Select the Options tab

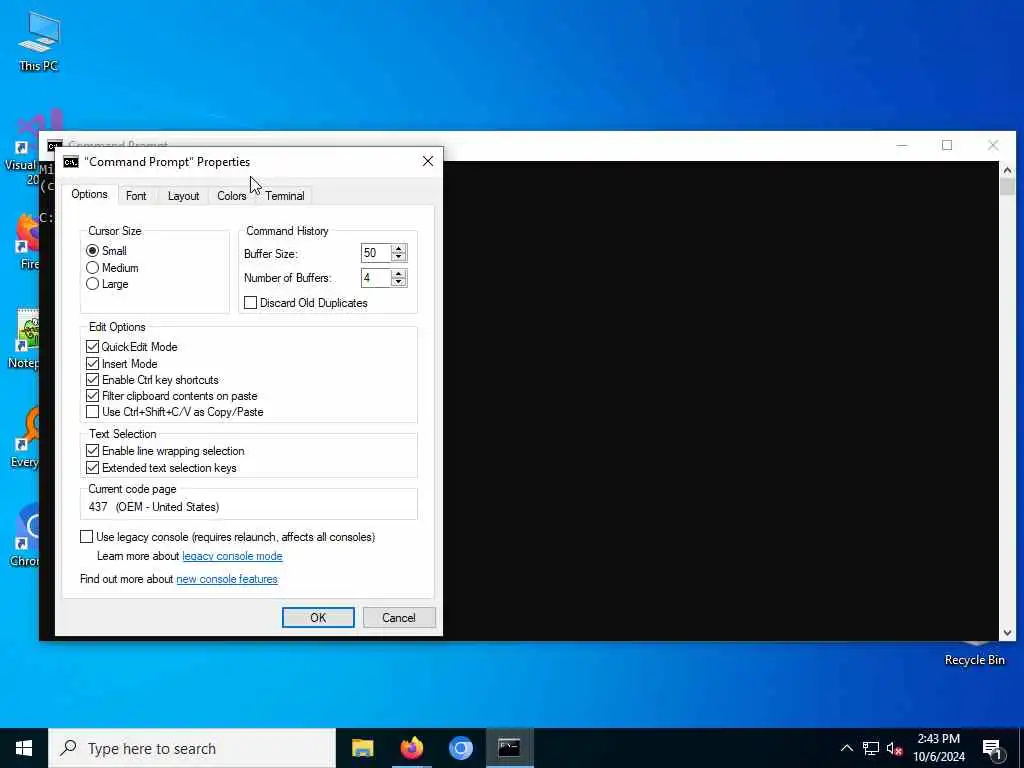click(x=89, y=194)
